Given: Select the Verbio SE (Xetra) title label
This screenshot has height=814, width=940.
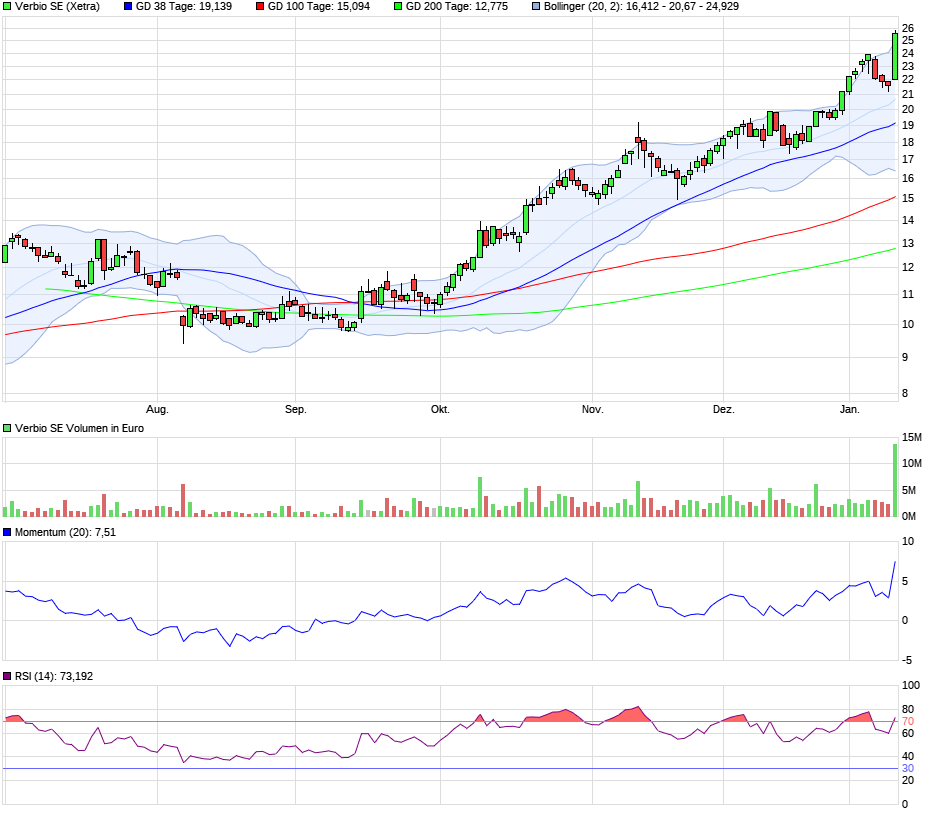Looking at the screenshot, I should [x=57, y=6].
